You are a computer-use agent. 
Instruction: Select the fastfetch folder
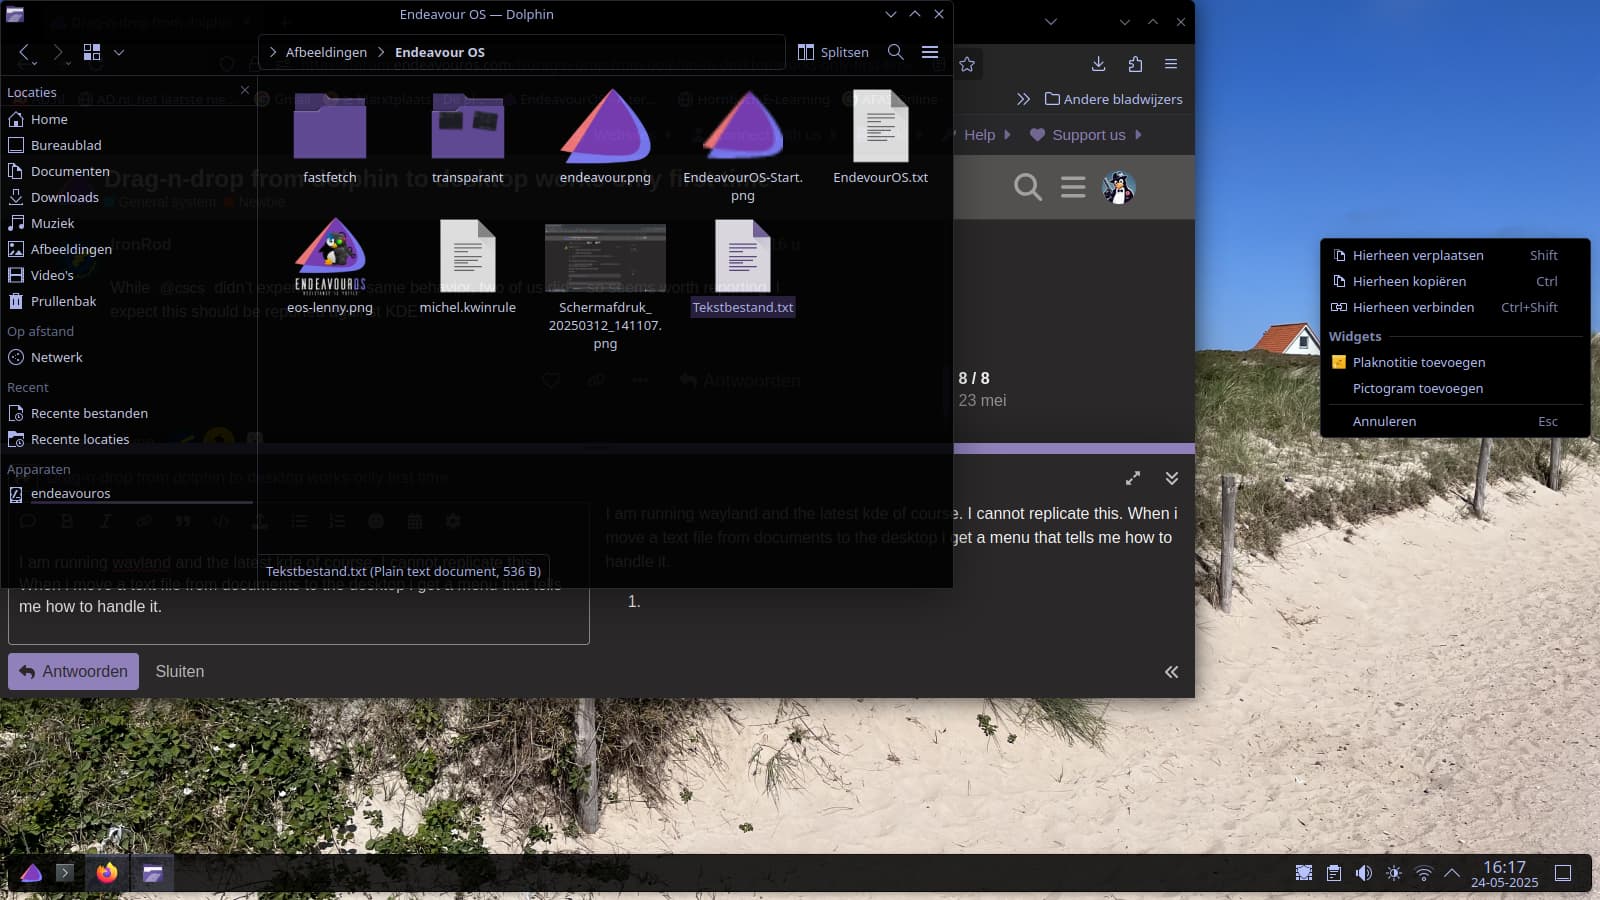[x=330, y=137]
